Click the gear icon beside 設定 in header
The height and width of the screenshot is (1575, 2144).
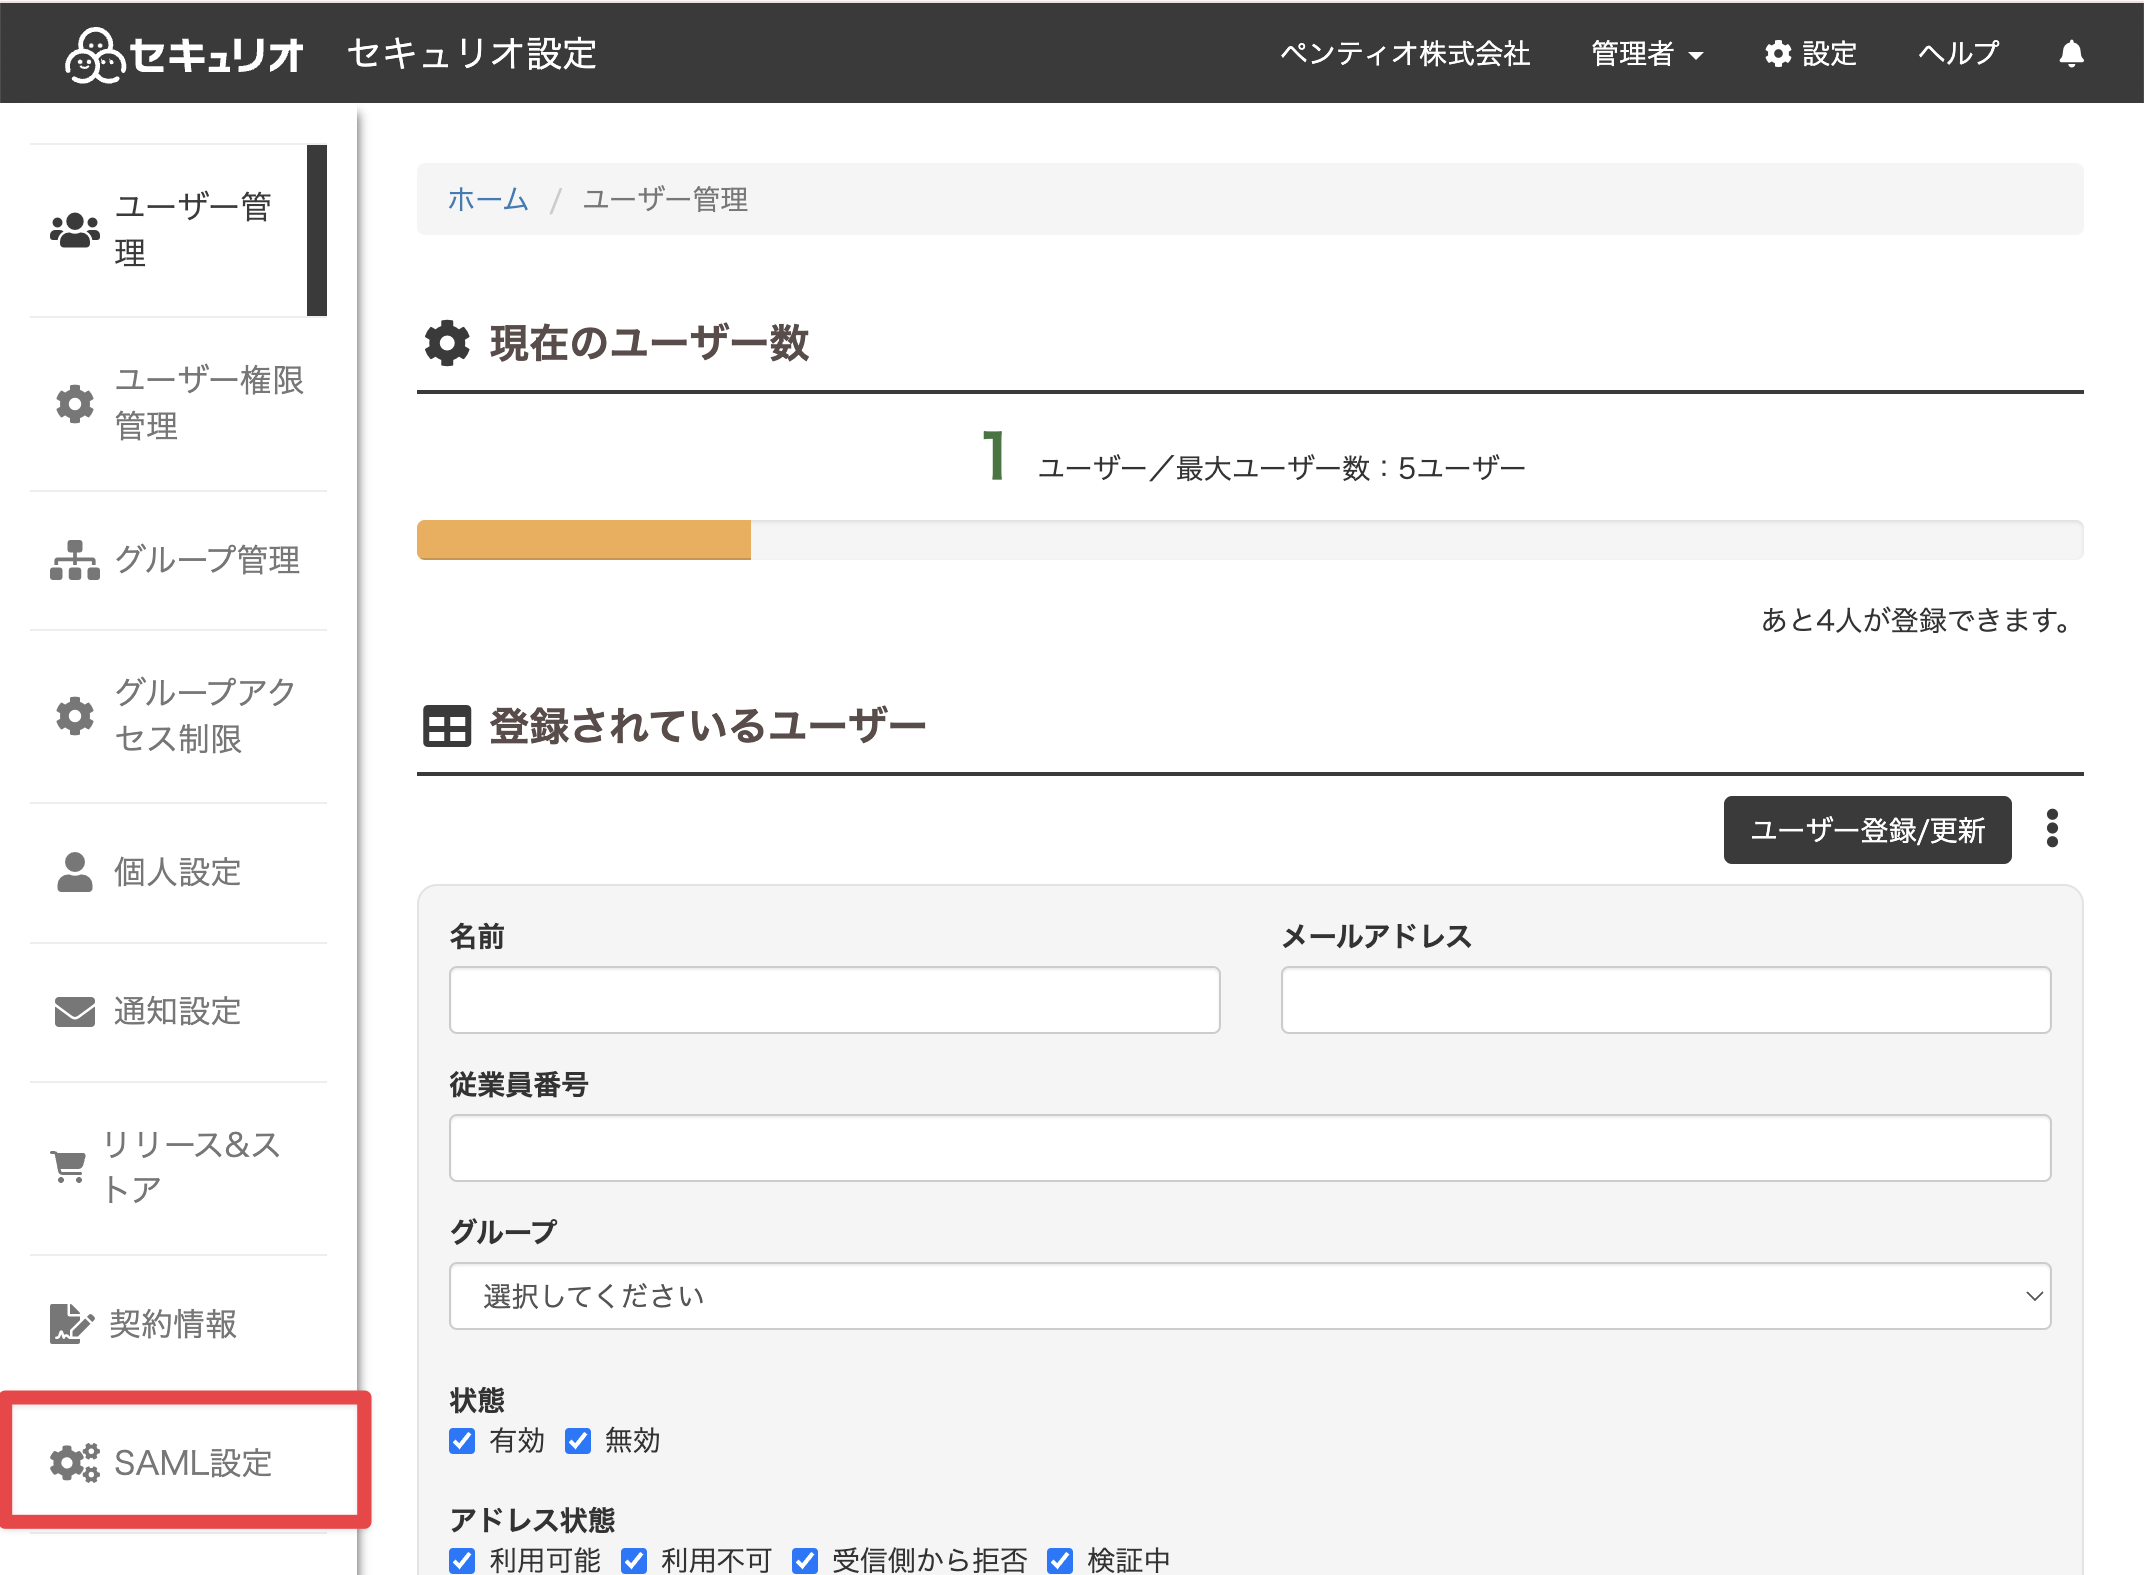click(x=1777, y=53)
